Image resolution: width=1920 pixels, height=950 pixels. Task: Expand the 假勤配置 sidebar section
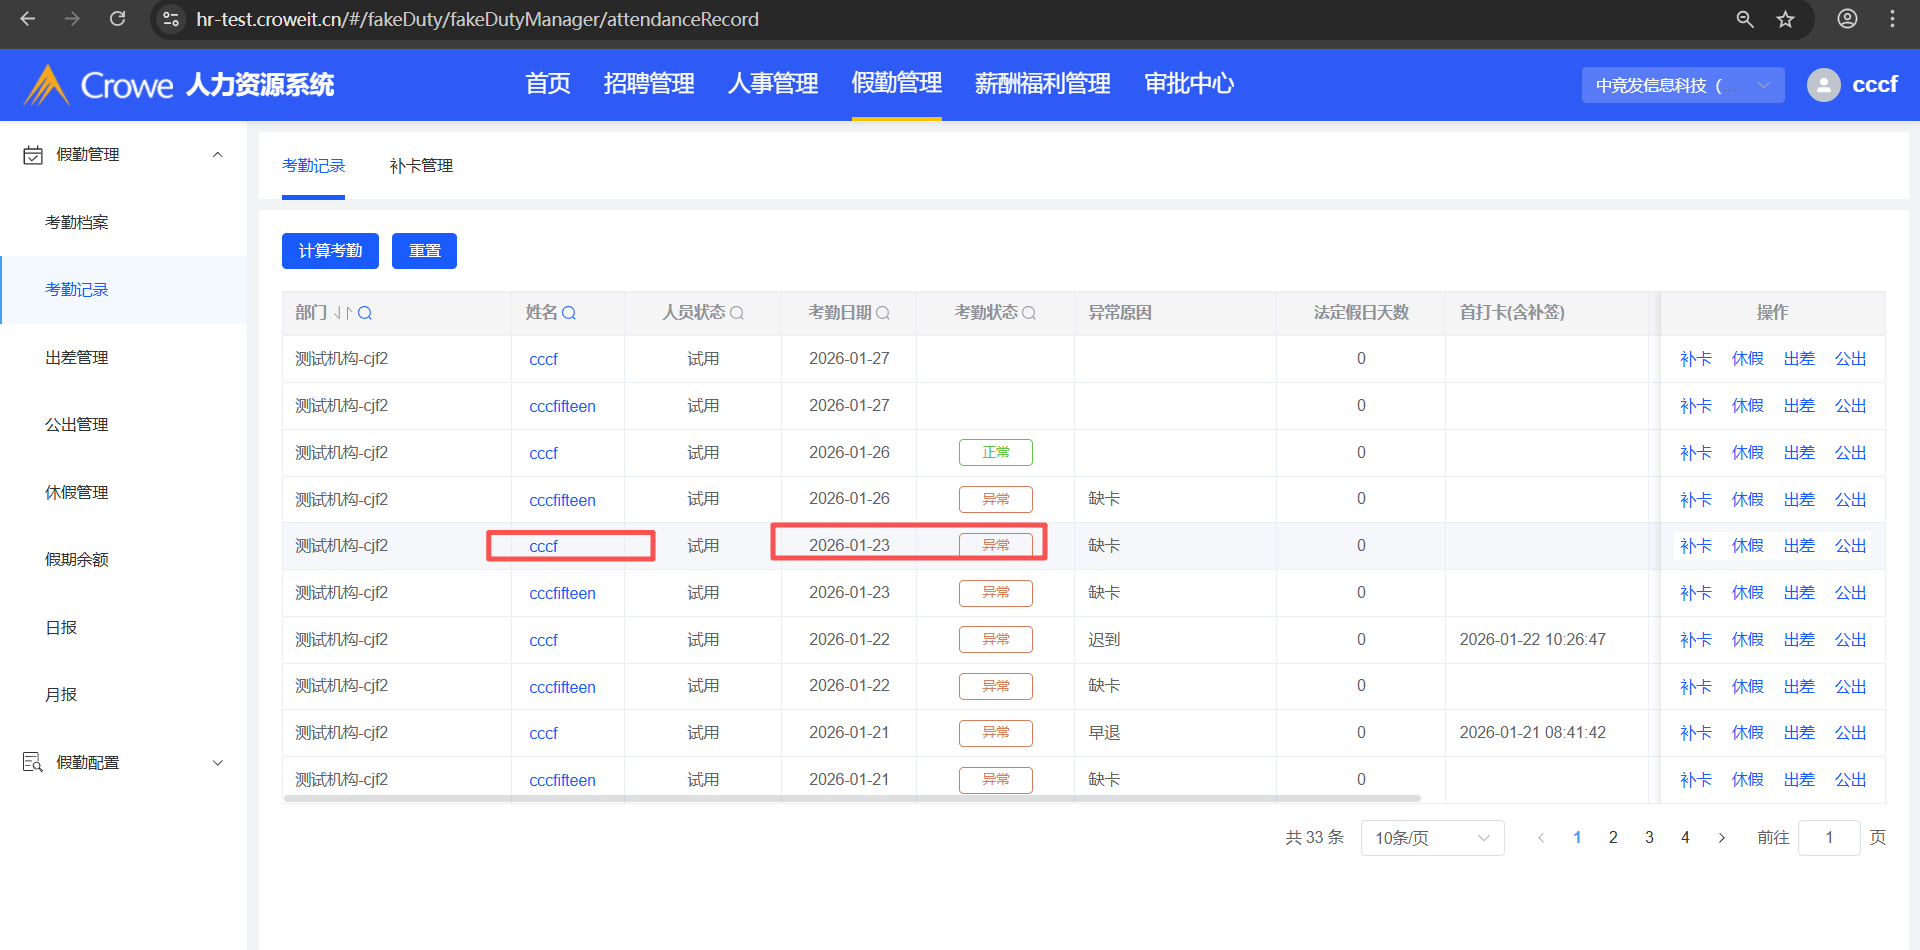(x=217, y=763)
